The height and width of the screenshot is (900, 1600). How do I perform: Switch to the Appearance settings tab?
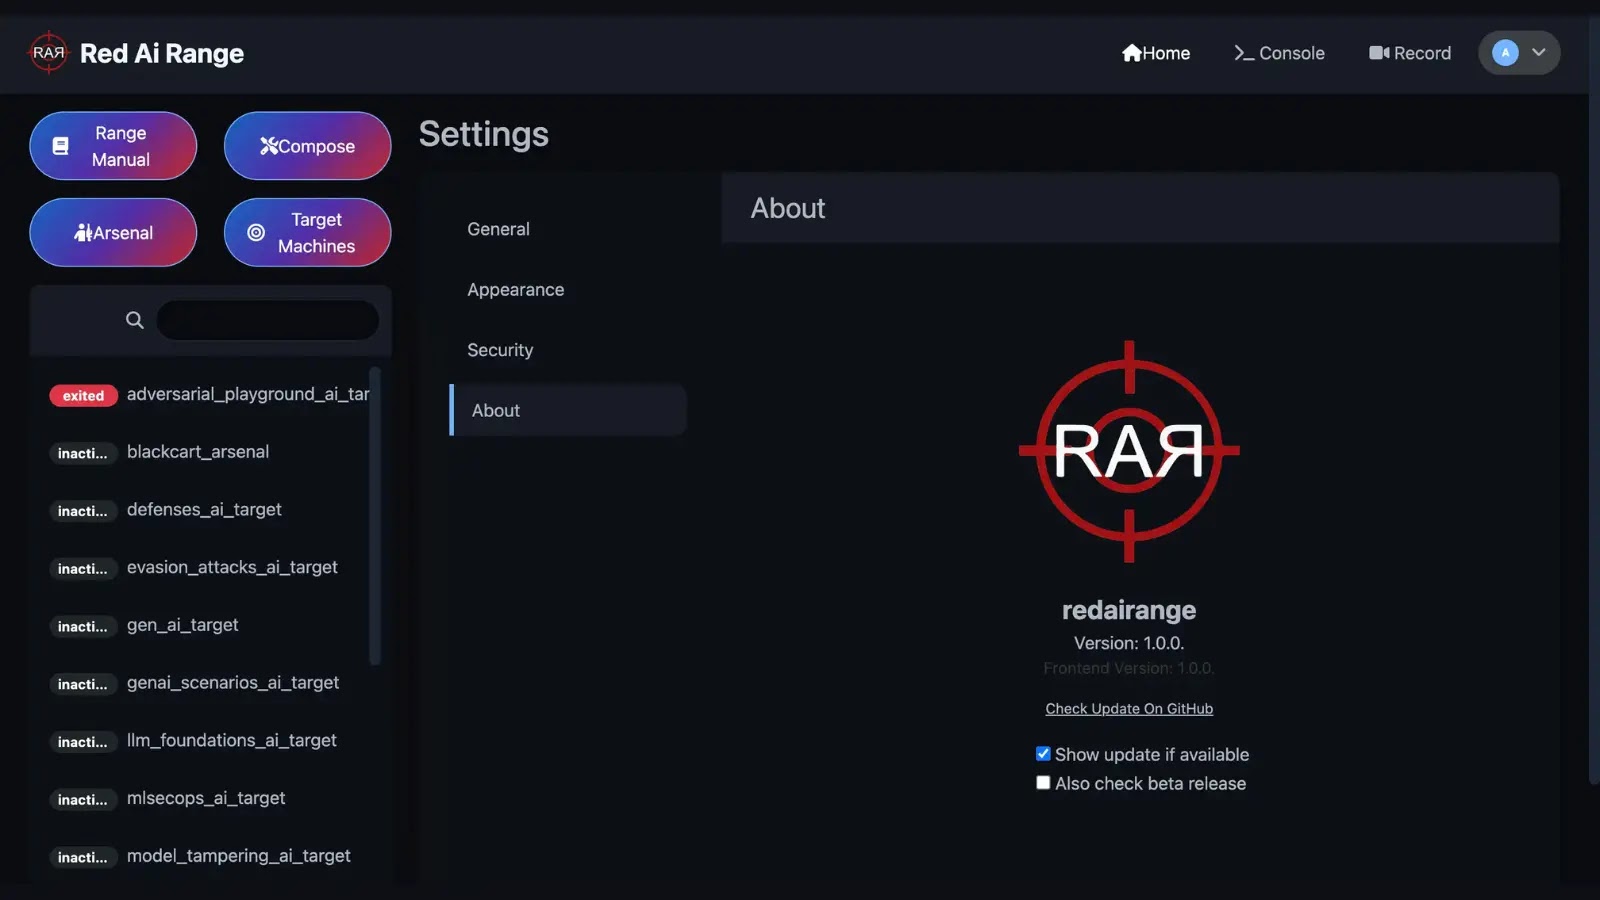pos(515,289)
